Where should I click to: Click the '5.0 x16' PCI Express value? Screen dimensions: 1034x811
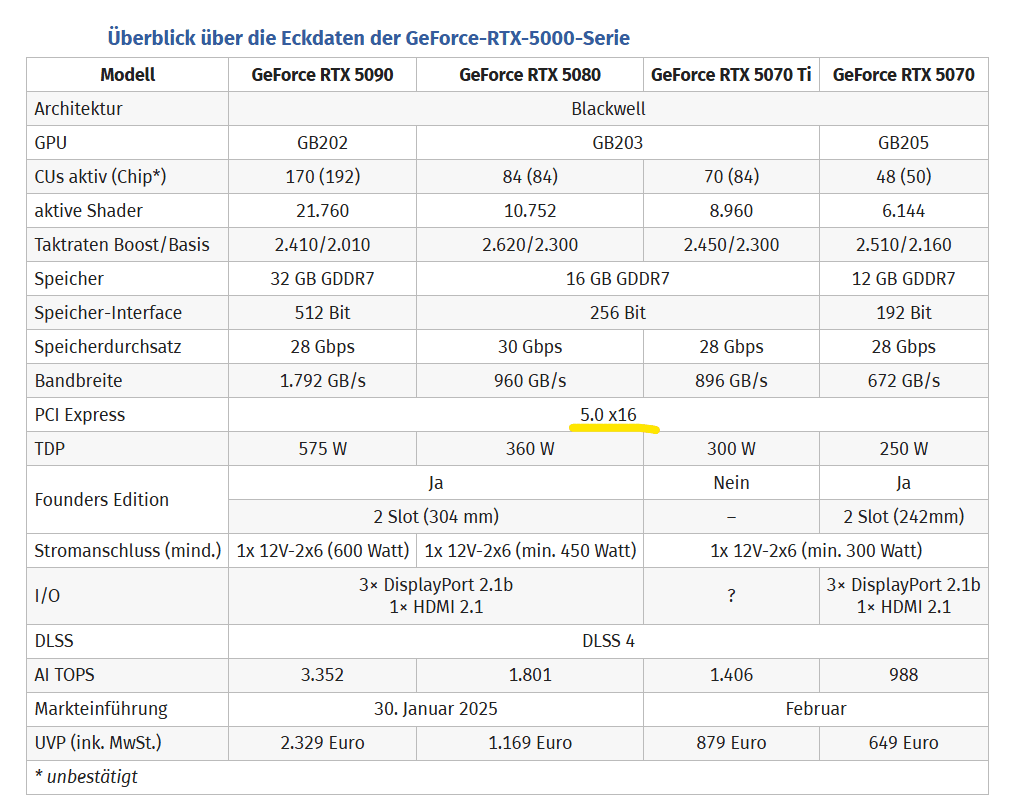(608, 415)
